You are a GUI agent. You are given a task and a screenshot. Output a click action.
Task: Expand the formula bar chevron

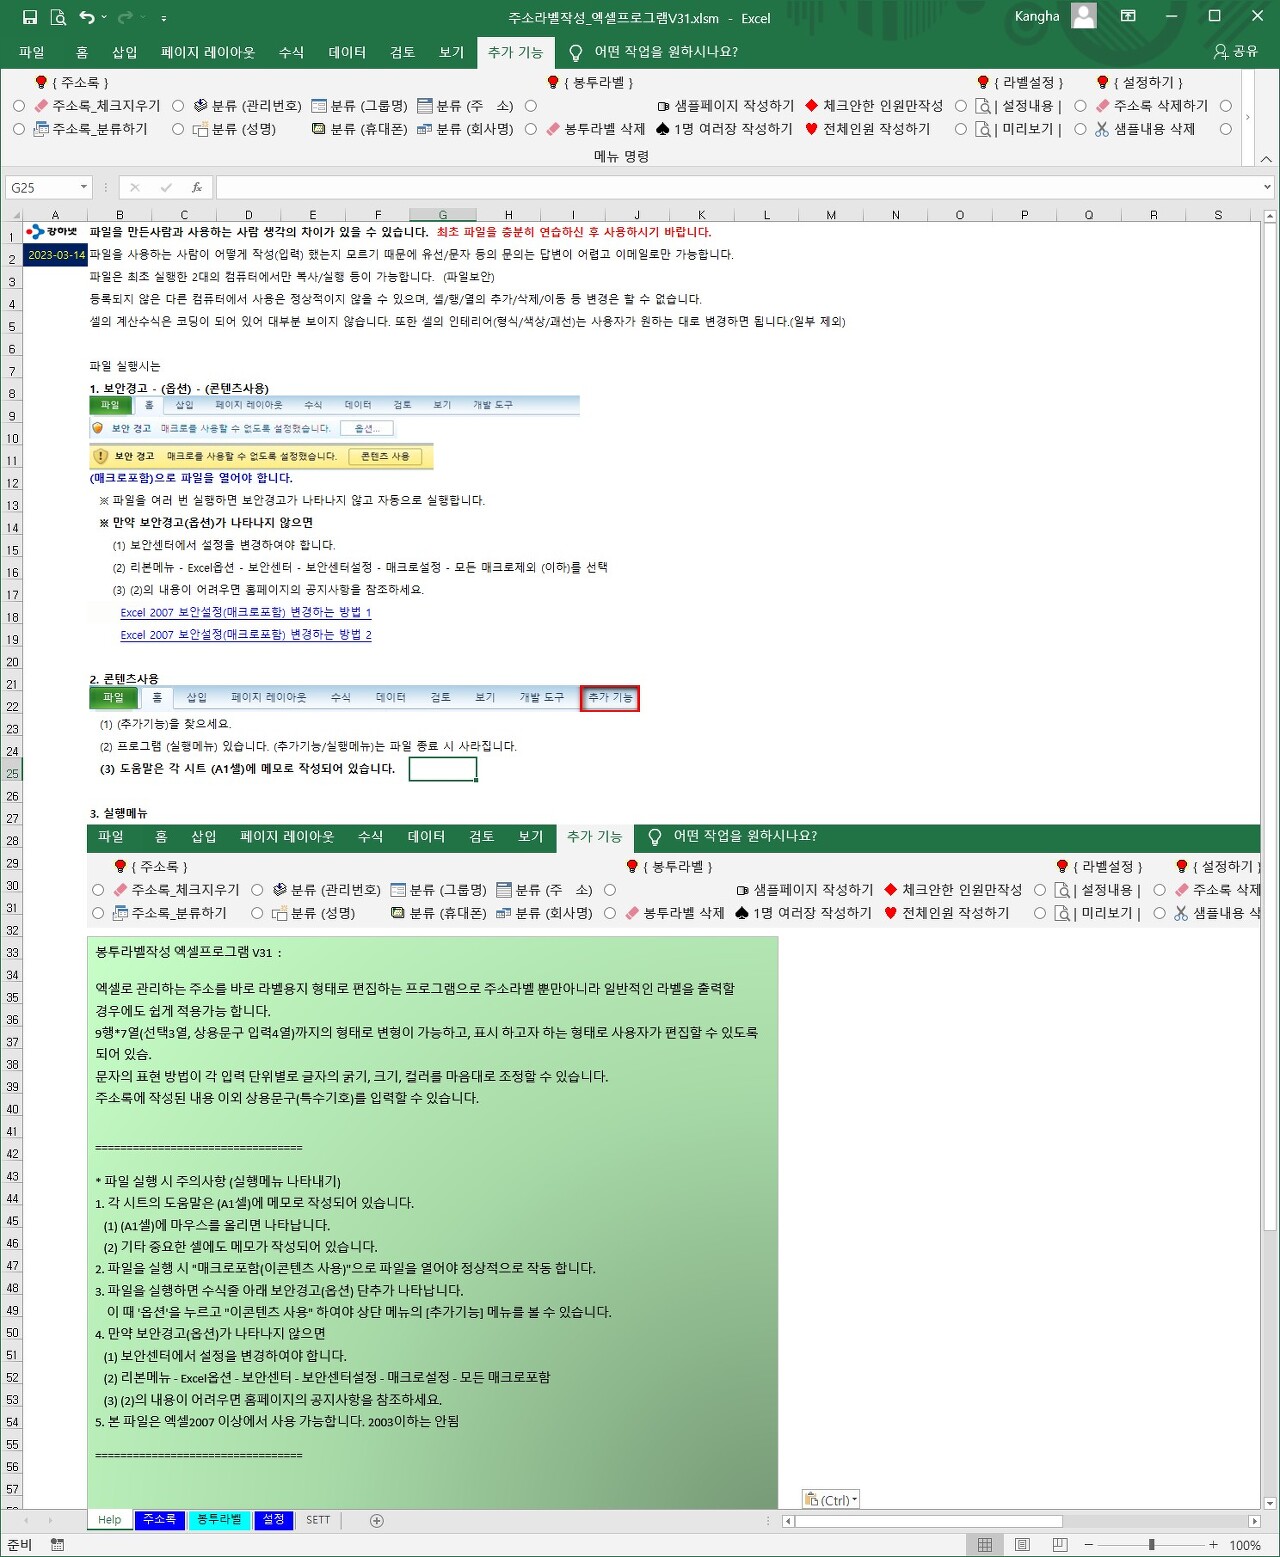(x=1267, y=187)
